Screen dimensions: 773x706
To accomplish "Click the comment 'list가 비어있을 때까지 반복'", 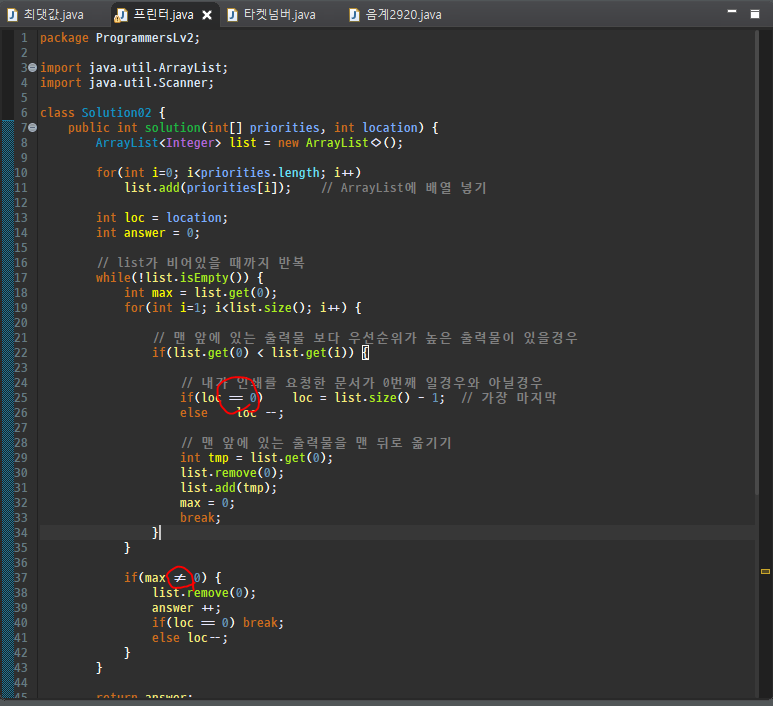I will pos(211,263).
